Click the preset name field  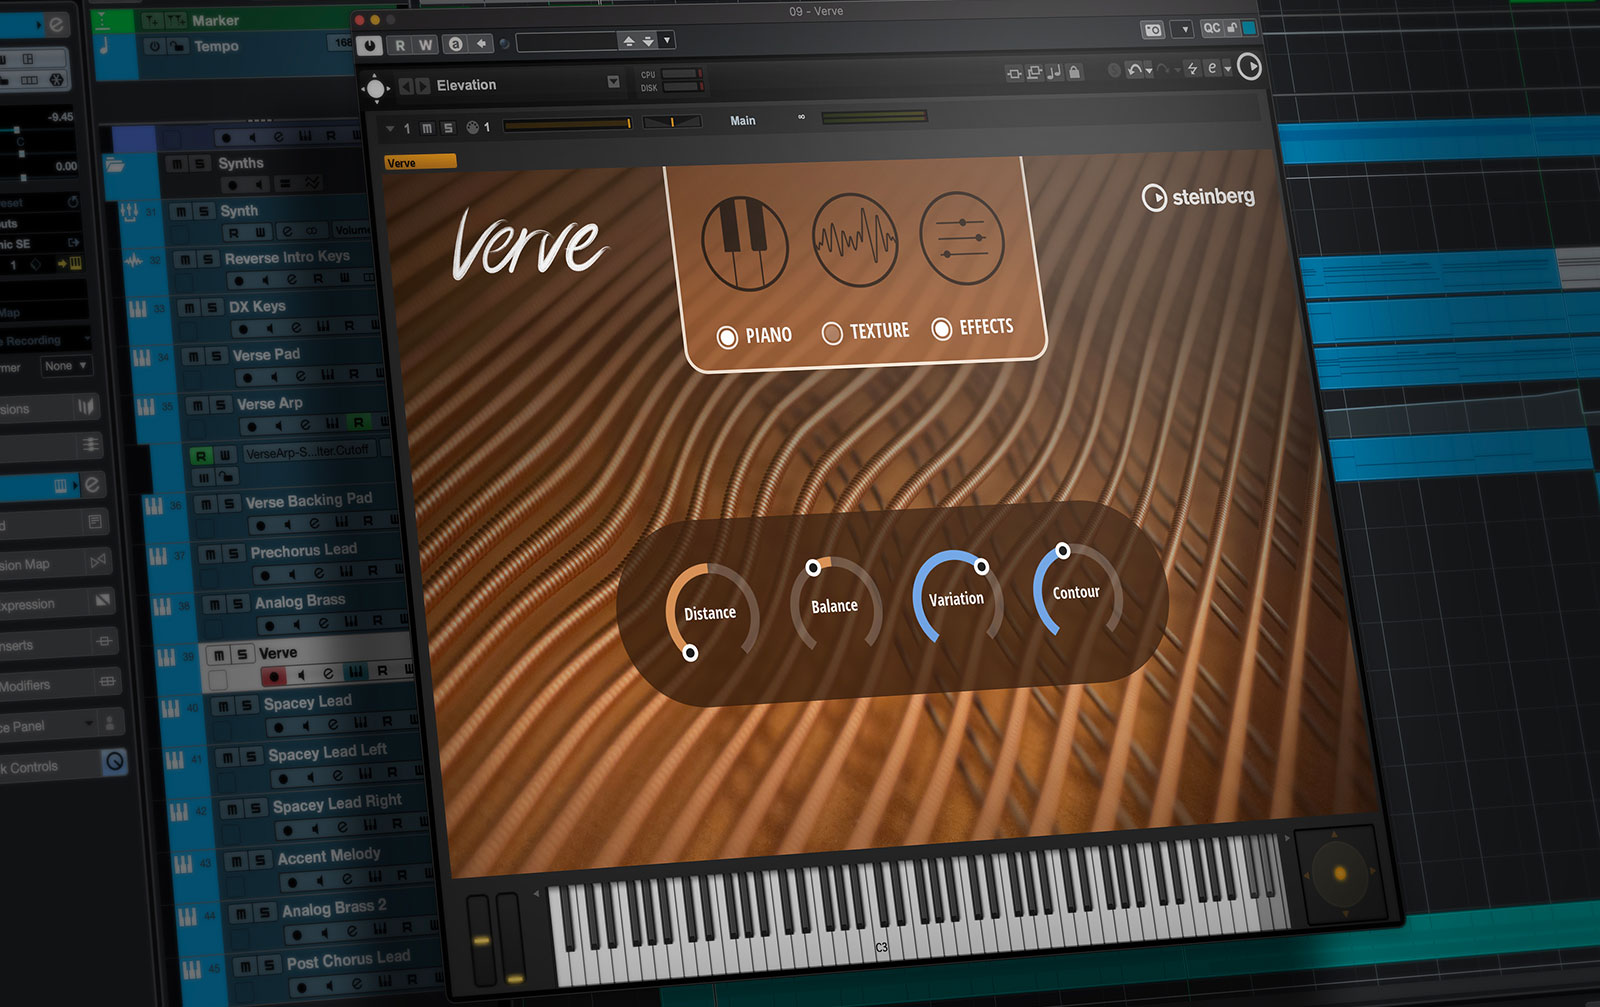click(x=566, y=42)
